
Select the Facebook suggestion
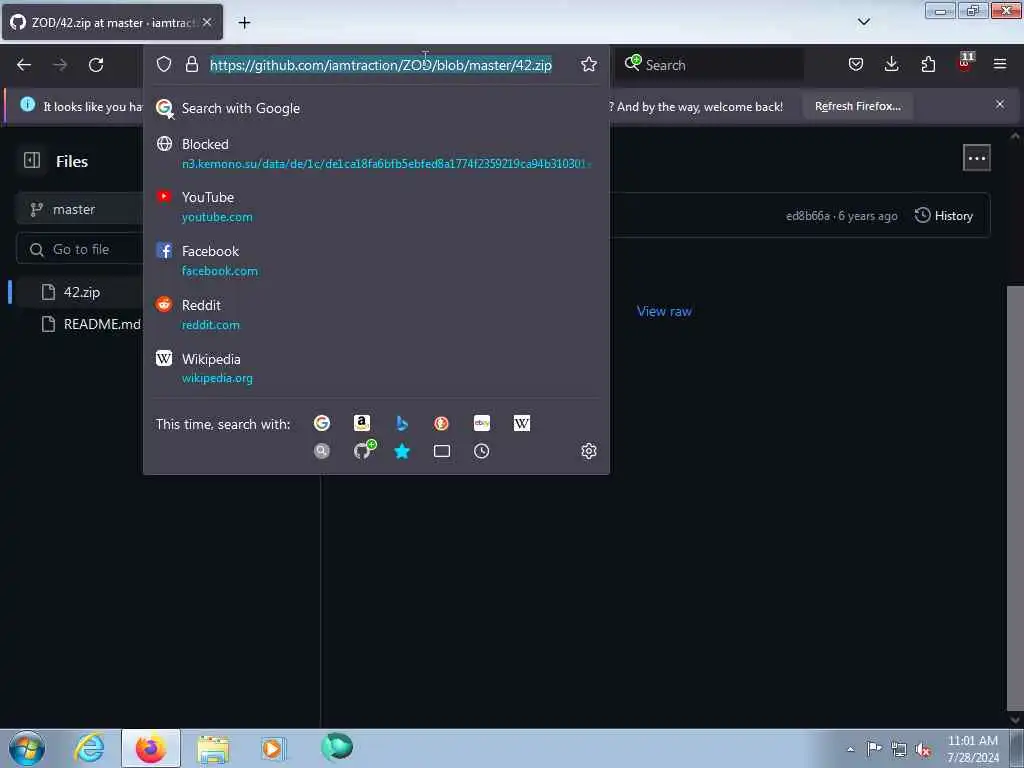point(376,261)
